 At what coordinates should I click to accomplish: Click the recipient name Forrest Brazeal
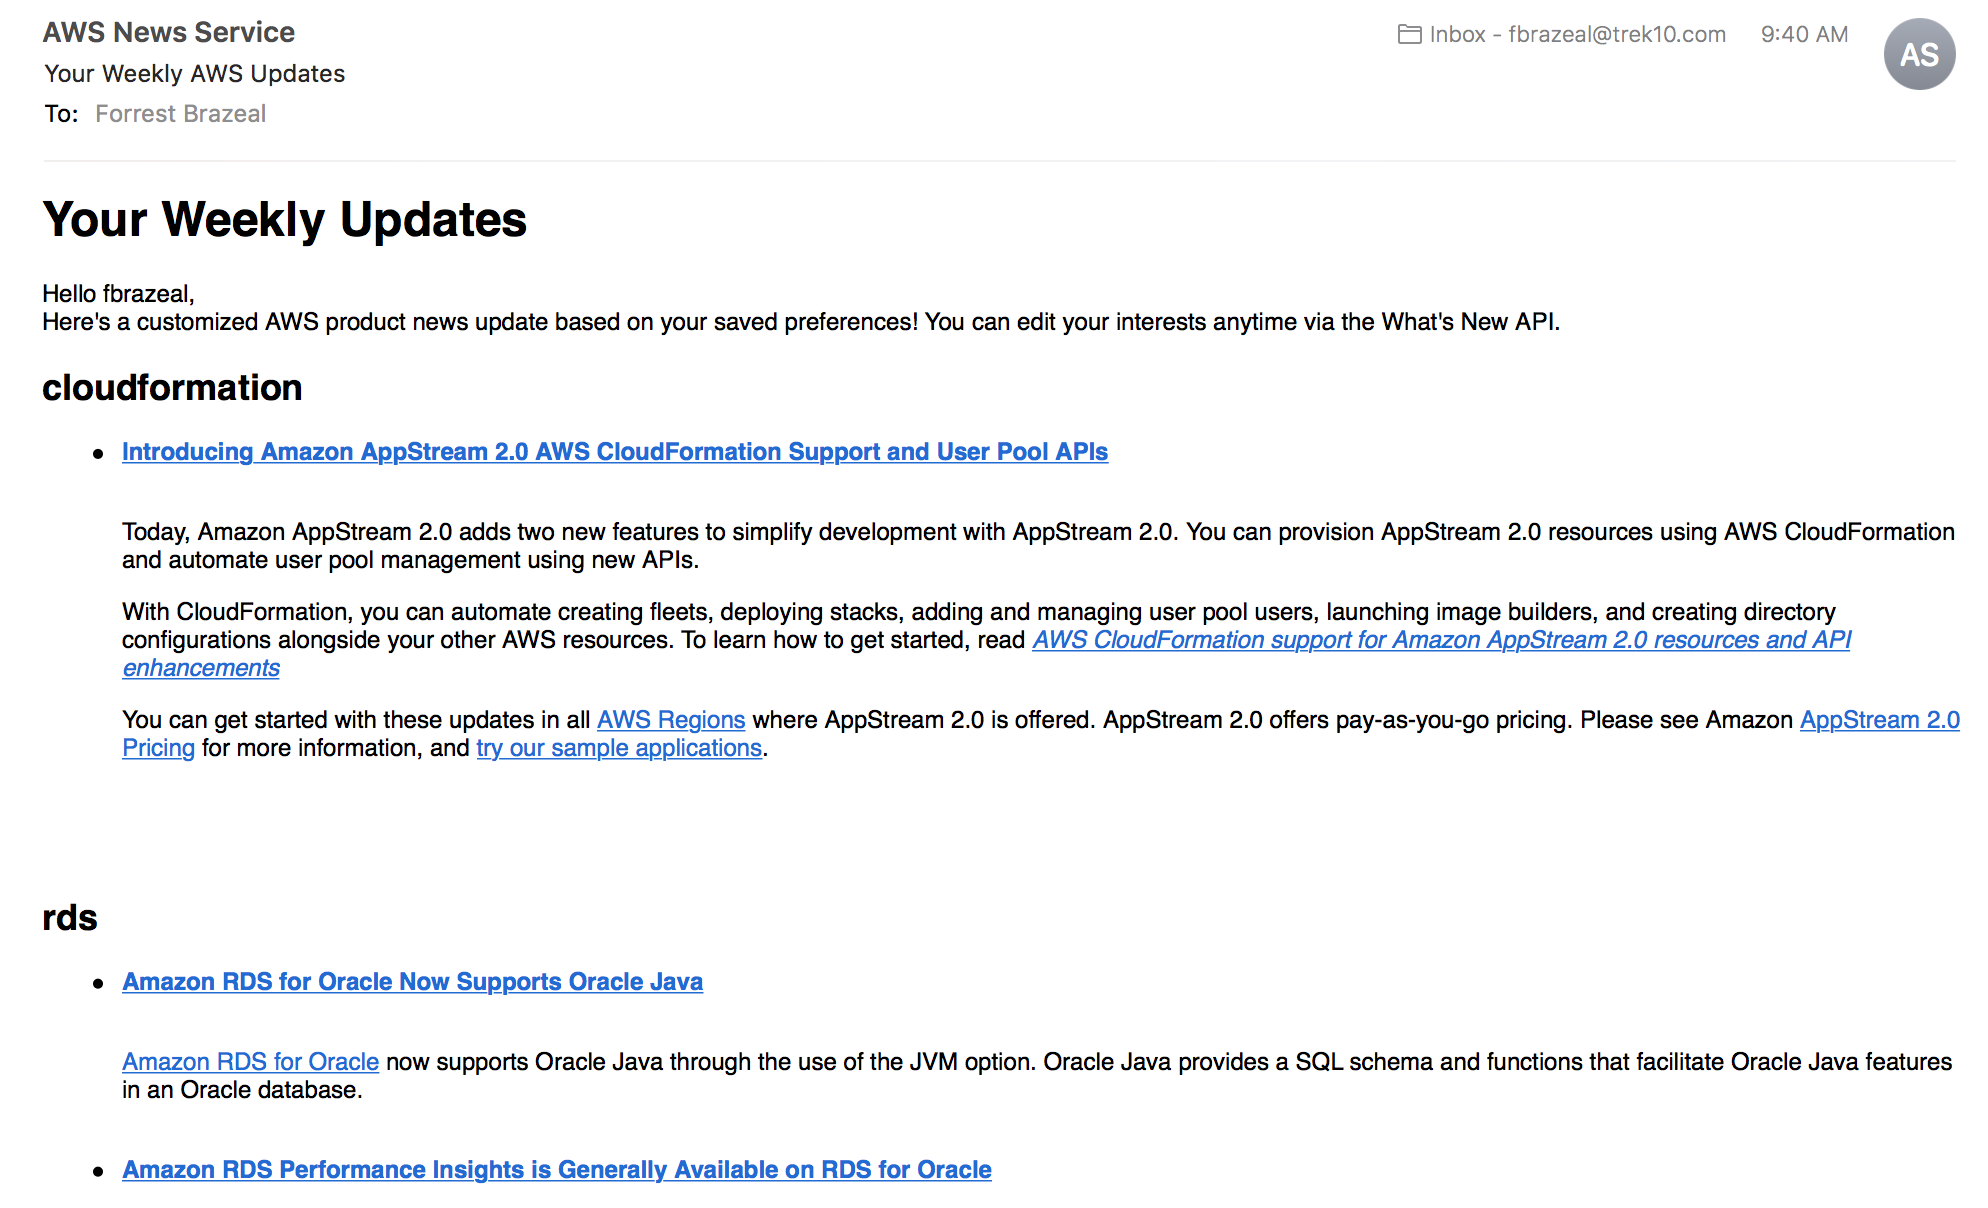pyautogui.click(x=180, y=114)
